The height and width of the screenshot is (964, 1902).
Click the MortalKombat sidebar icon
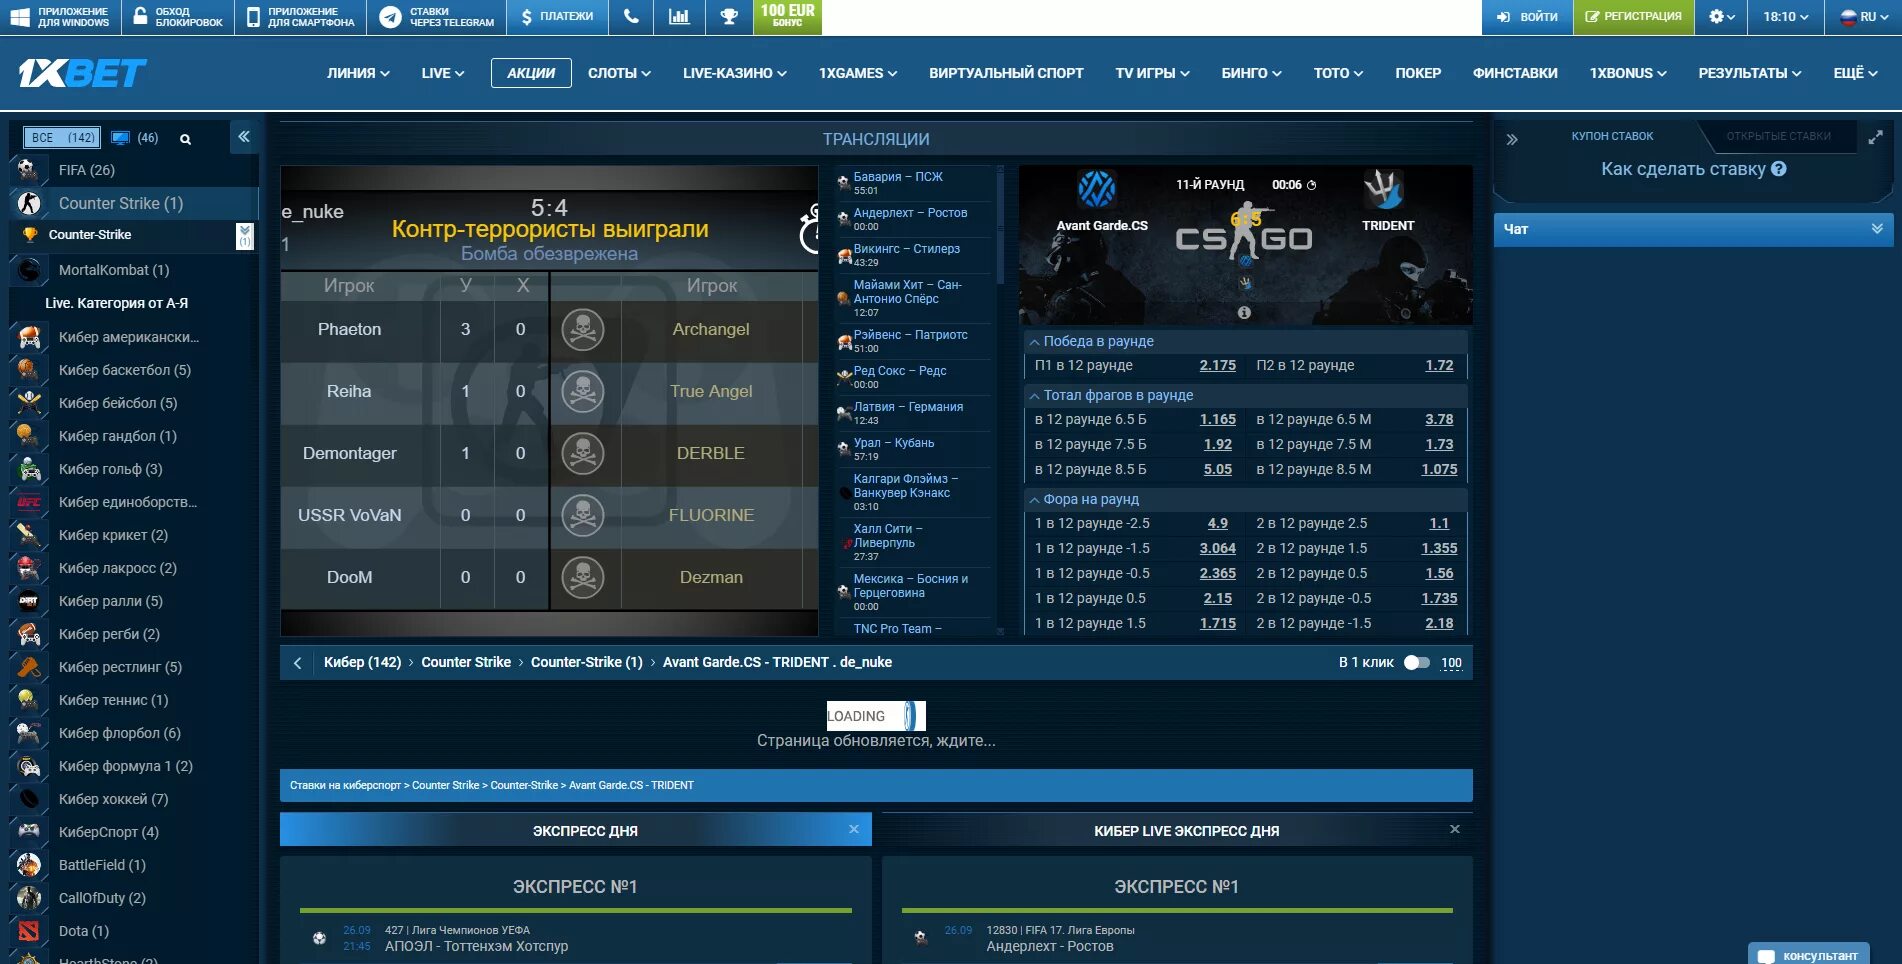pos(29,270)
